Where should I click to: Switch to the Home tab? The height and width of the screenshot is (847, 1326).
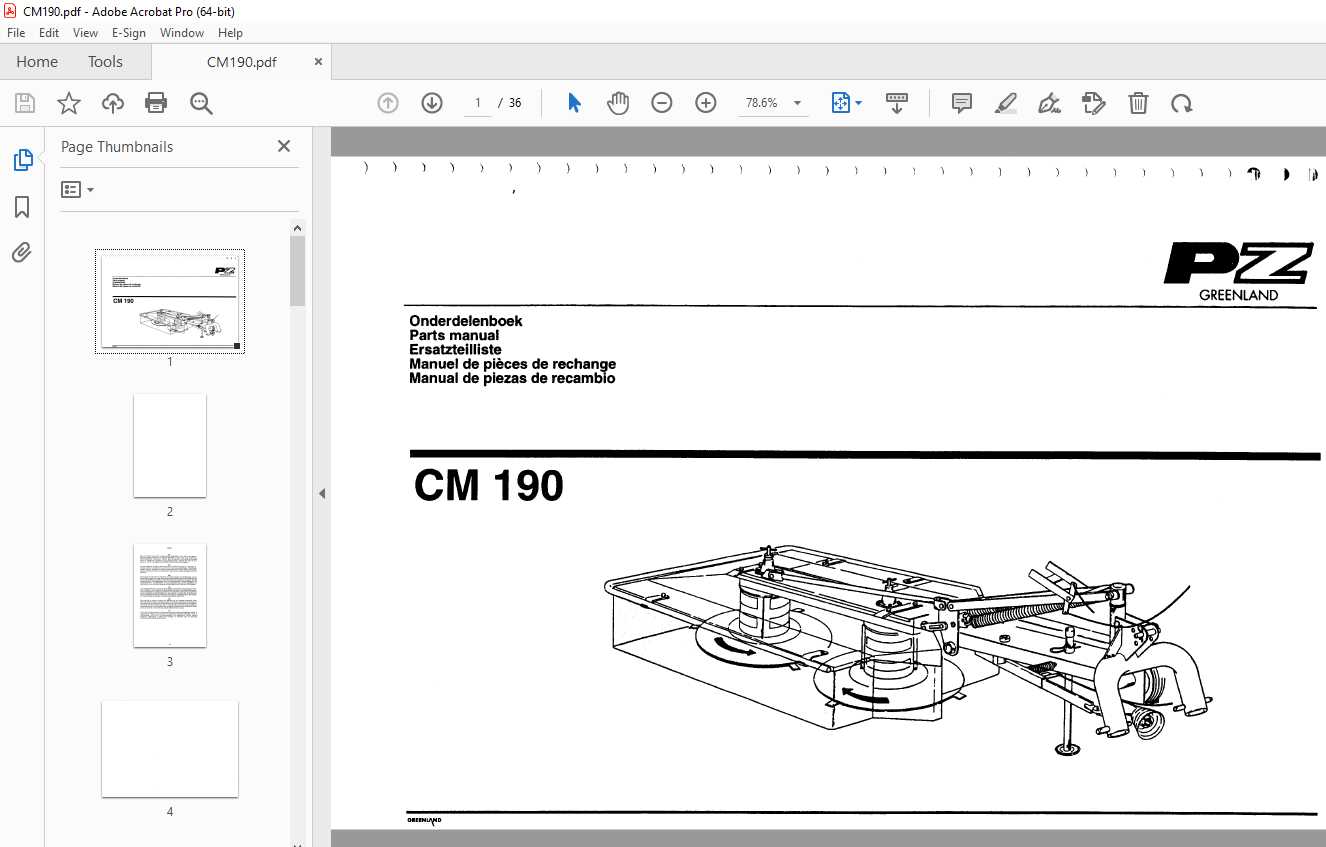click(37, 61)
